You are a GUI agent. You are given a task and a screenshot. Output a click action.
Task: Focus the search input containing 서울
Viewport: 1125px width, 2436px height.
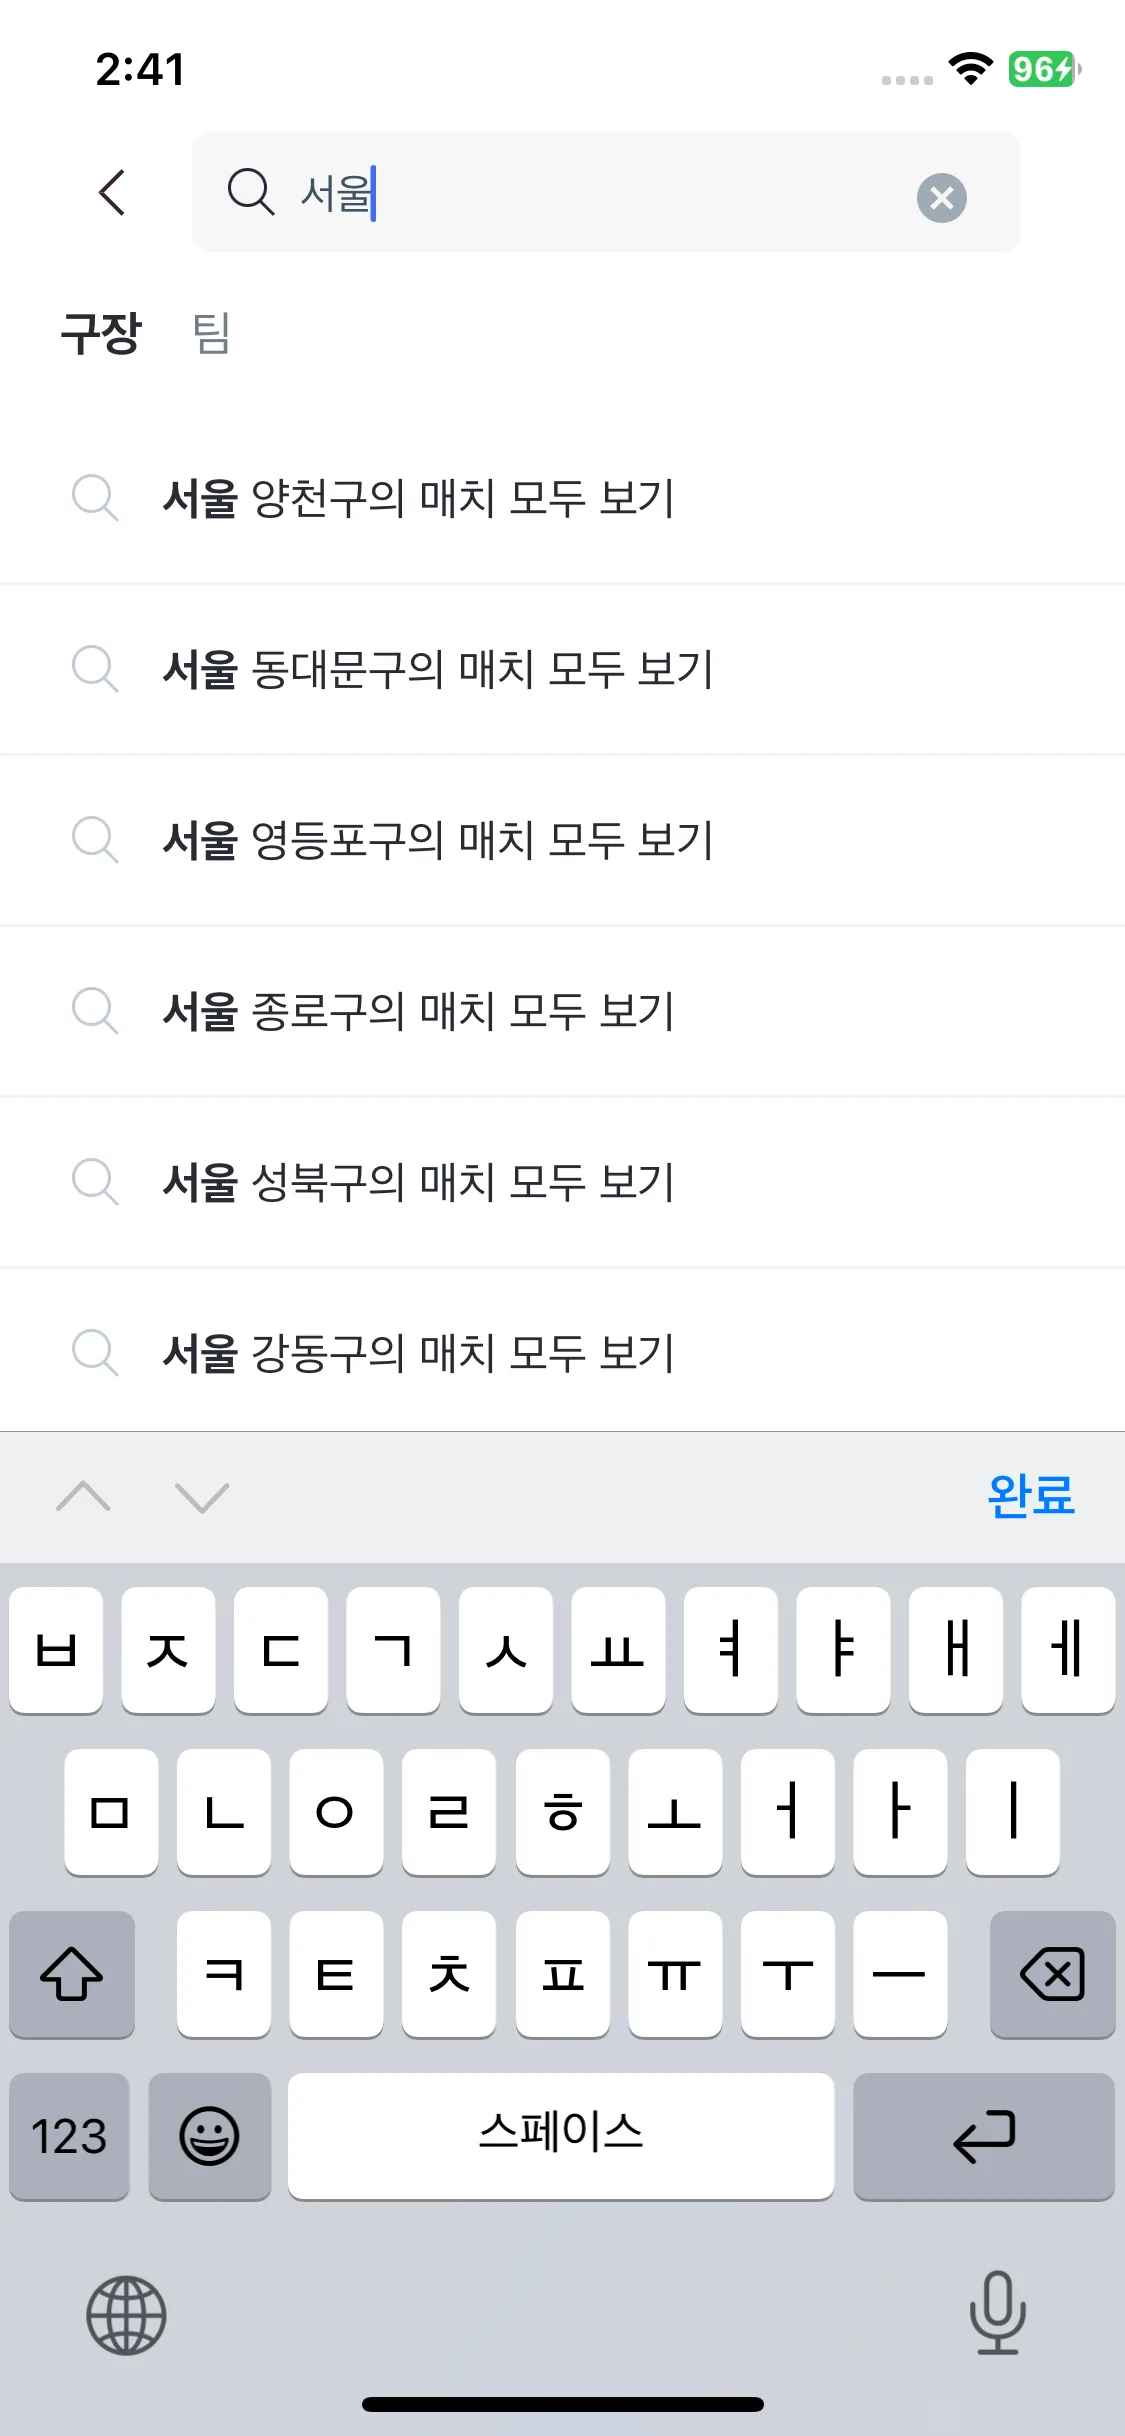(600, 192)
